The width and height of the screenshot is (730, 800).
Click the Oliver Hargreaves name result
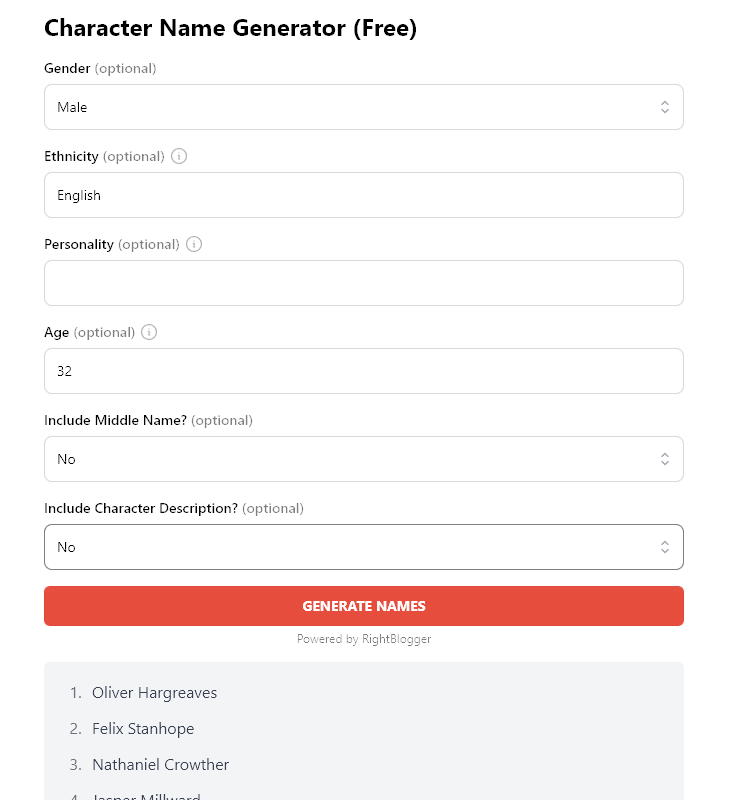tap(154, 693)
